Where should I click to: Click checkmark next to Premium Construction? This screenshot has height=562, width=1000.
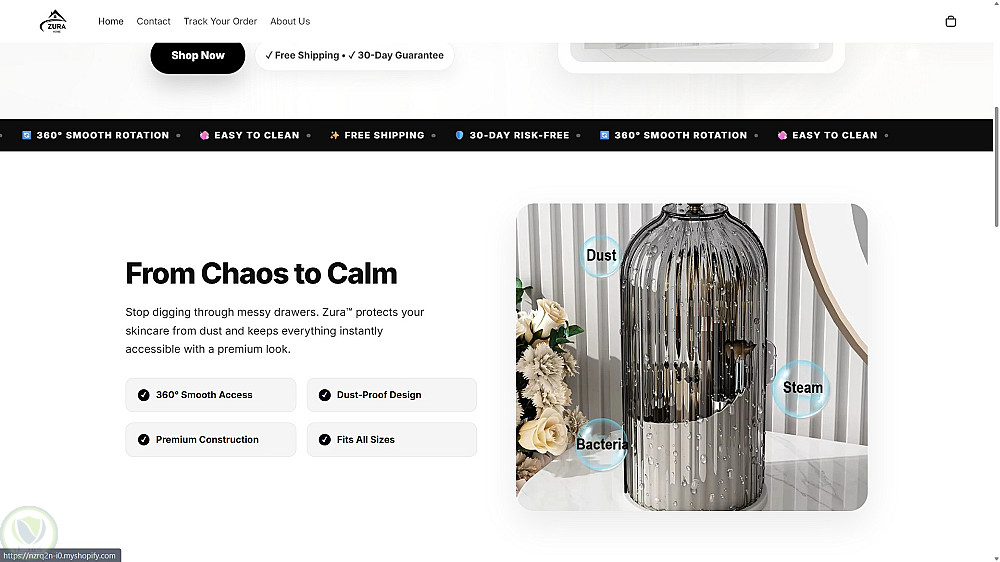[143, 440]
